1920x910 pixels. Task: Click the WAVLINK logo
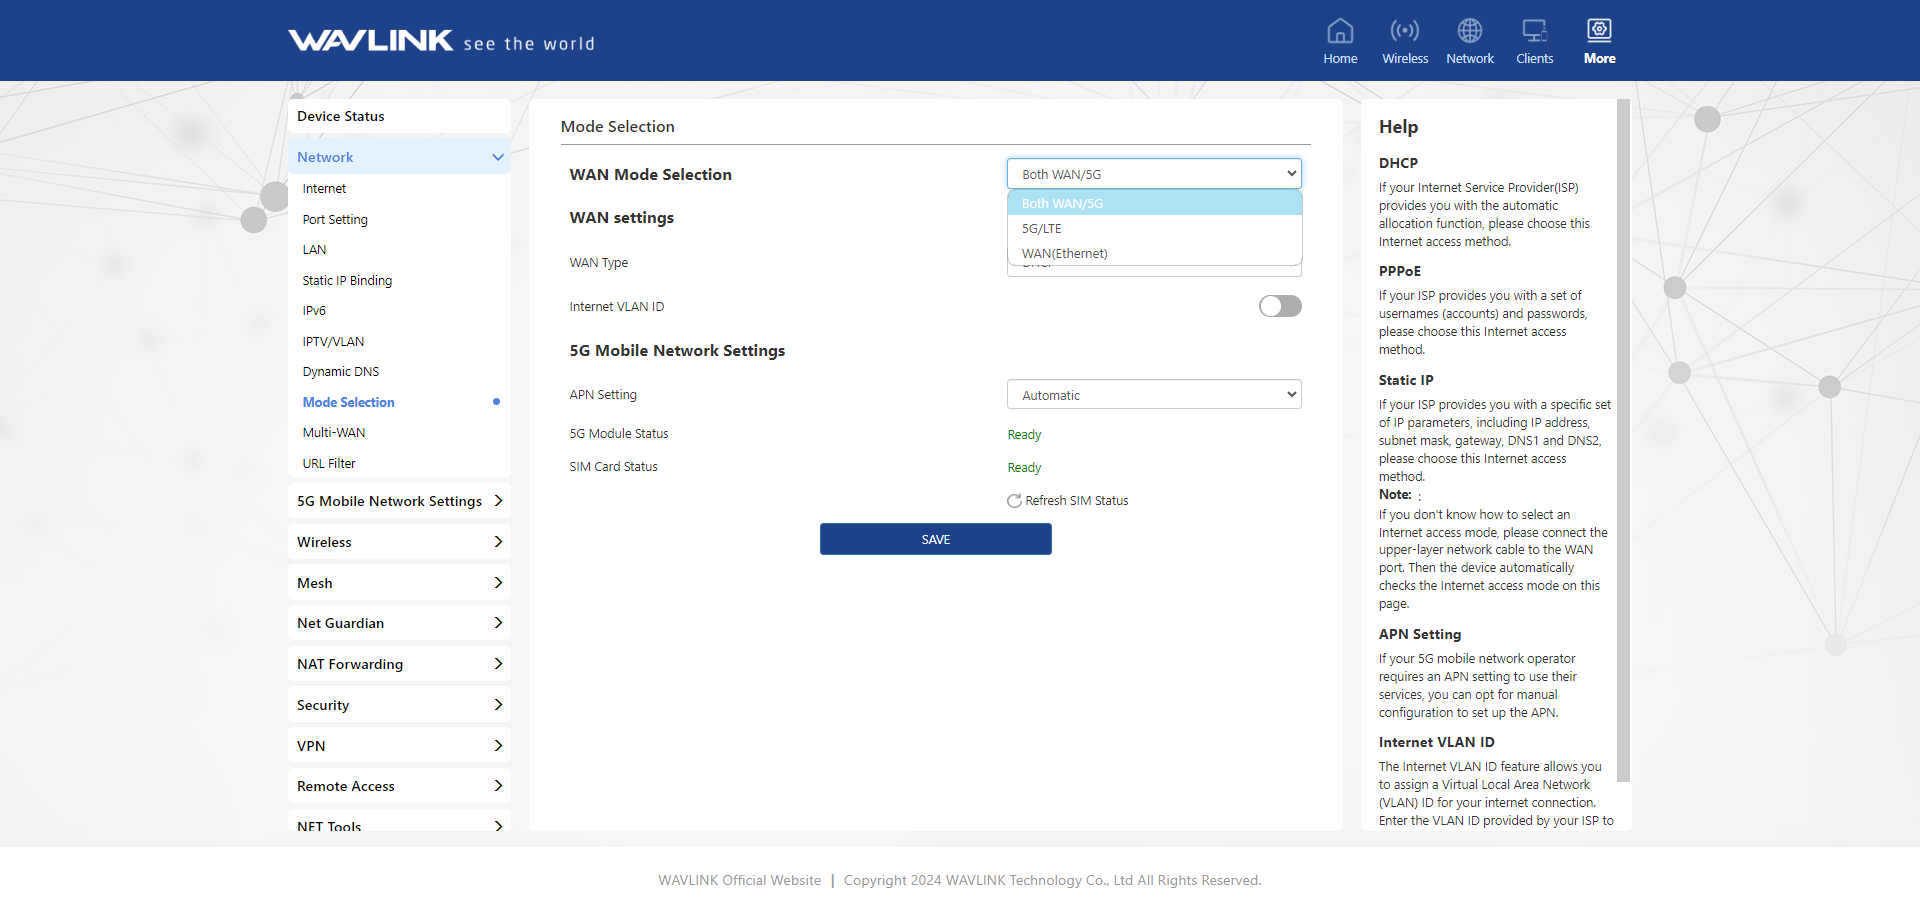pos(371,41)
